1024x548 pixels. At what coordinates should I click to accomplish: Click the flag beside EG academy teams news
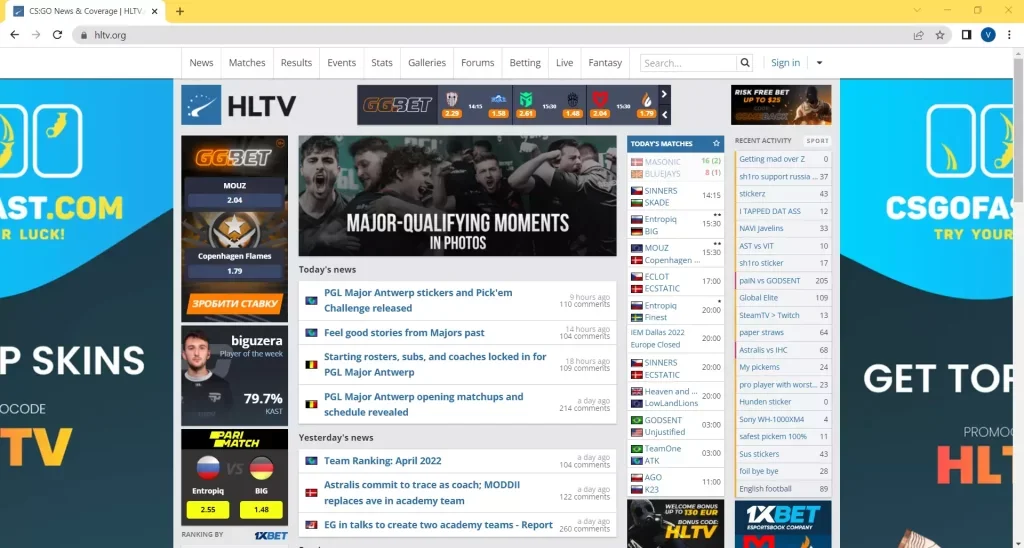[x=312, y=525]
